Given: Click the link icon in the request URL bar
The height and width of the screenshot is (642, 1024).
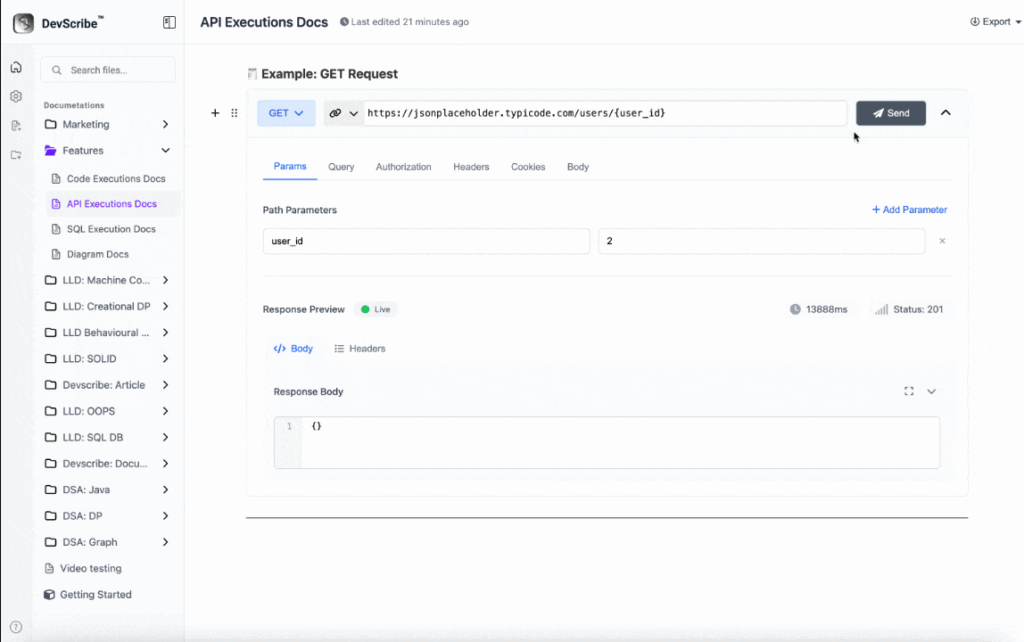Looking at the screenshot, I should pos(336,113).
